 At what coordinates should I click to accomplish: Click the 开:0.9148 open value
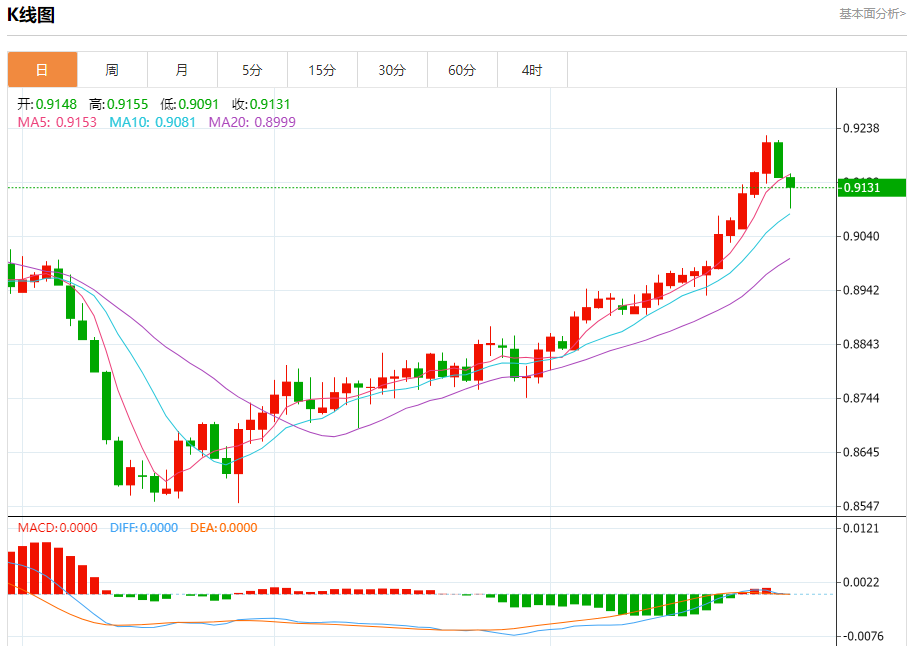tap(47, 104)
